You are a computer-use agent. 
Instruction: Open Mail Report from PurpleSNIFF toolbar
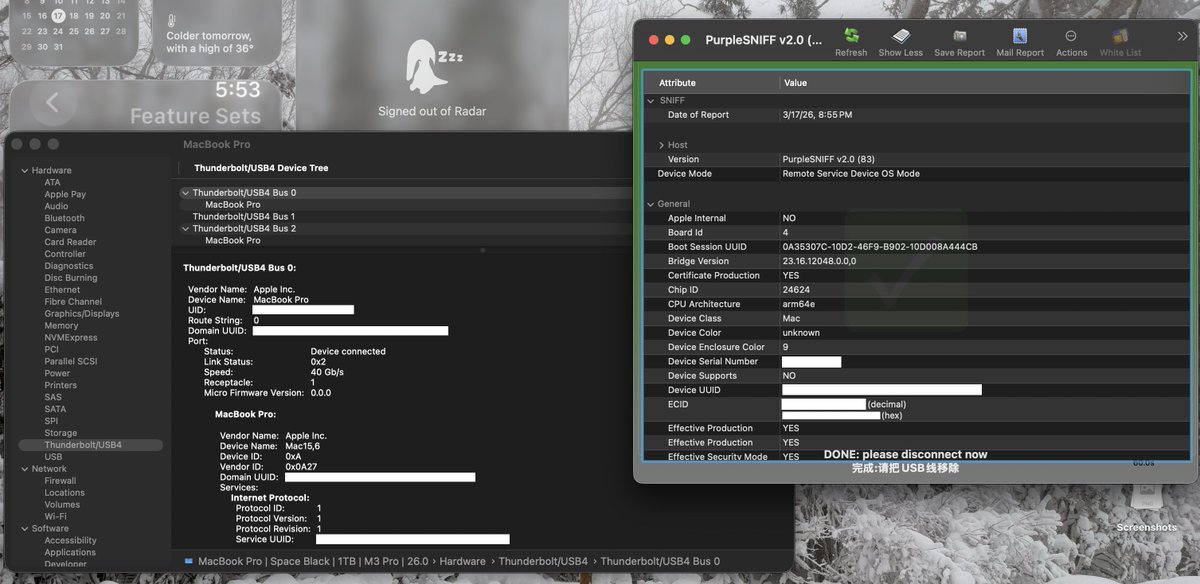[1020, 37]
